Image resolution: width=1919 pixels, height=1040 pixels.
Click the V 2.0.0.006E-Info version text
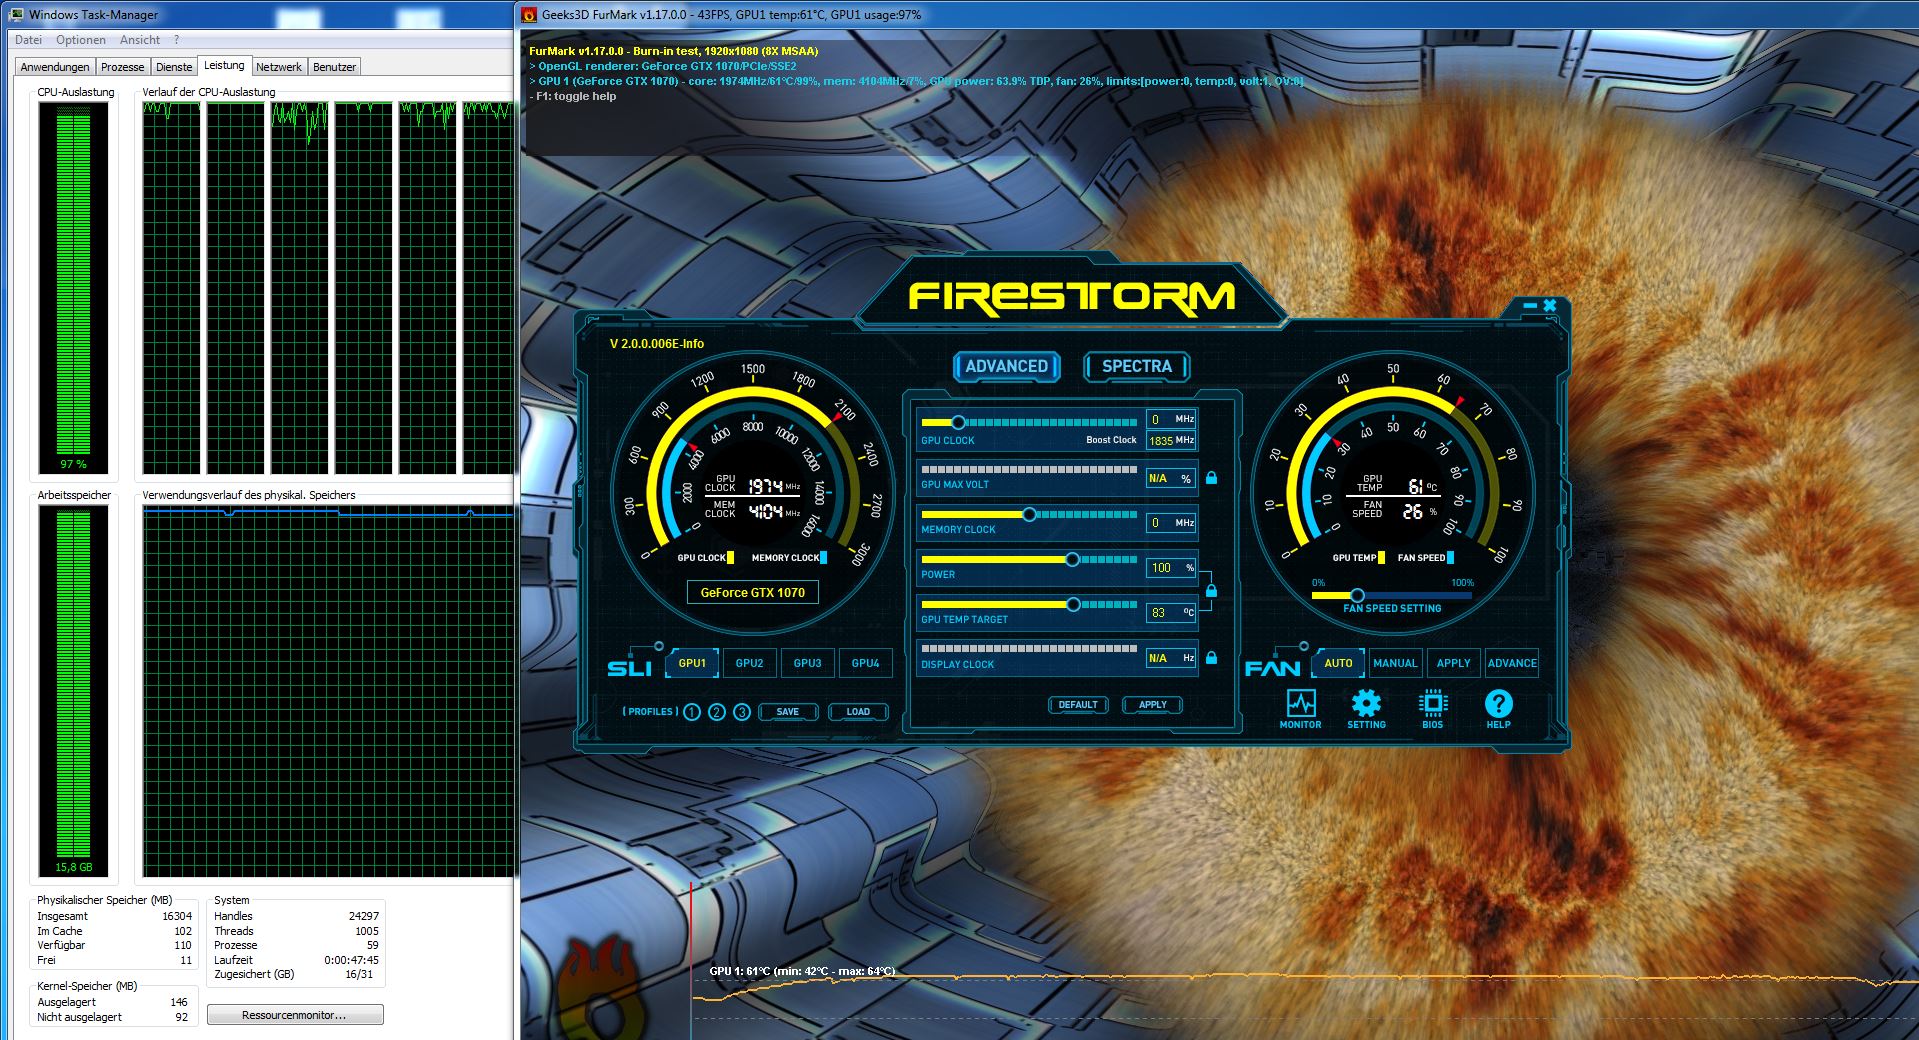(657, 344)
